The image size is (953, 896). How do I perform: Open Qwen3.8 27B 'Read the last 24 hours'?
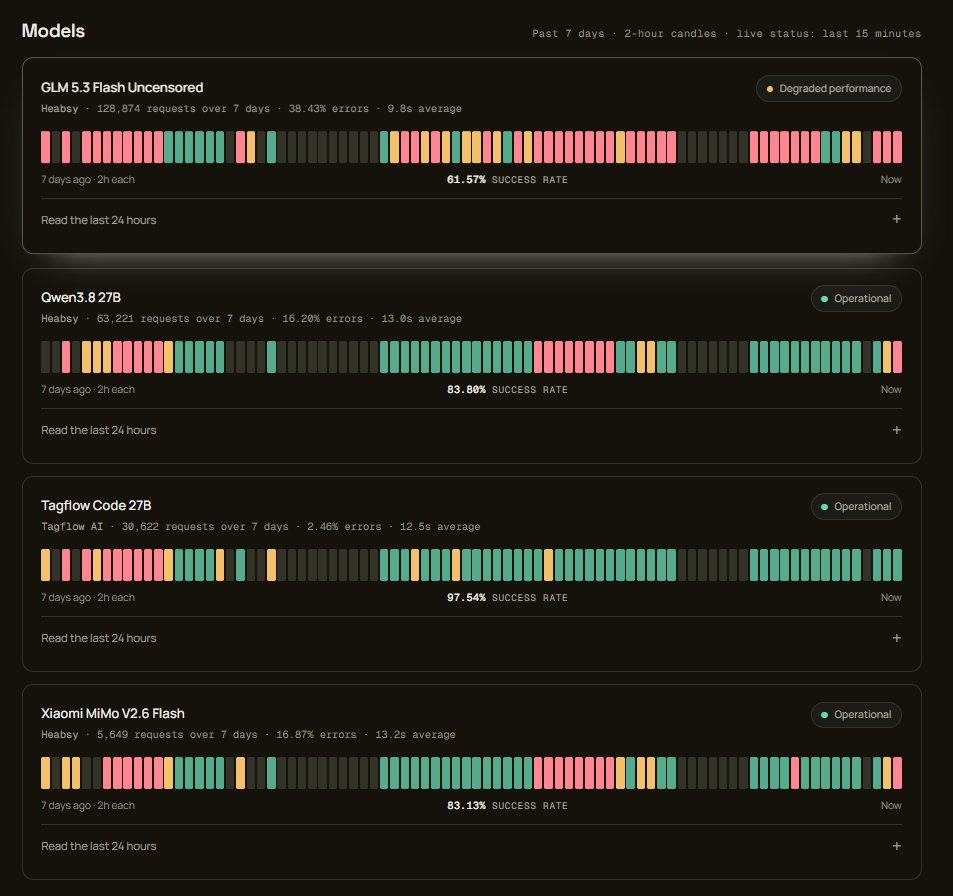click(98, 430)
